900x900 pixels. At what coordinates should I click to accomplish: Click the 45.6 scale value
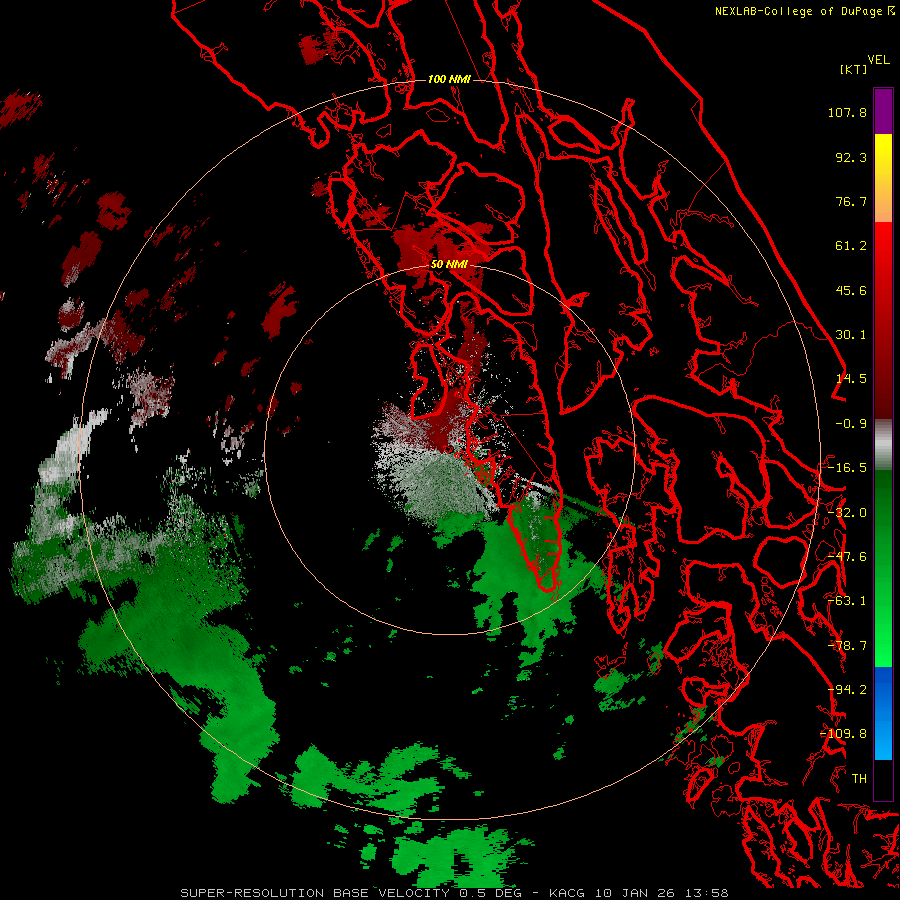pyautogui.click(x=851, y=290)
